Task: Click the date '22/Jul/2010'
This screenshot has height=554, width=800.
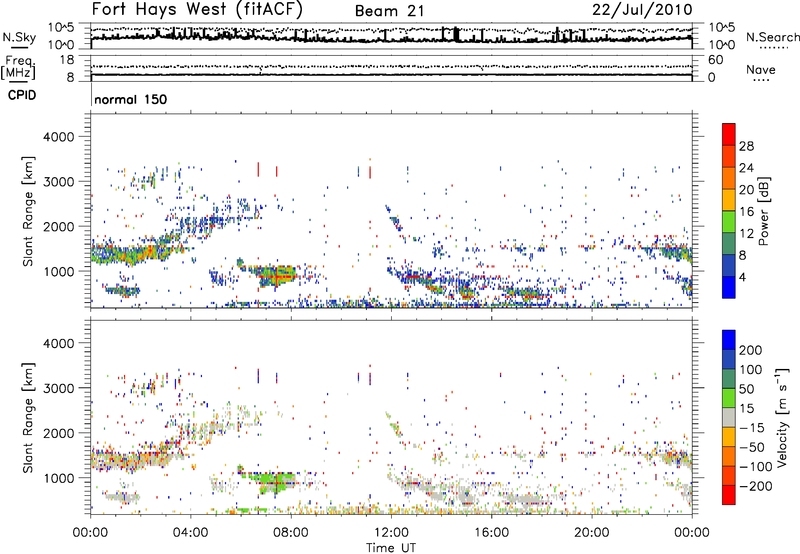Action: [x=642, y=10]
